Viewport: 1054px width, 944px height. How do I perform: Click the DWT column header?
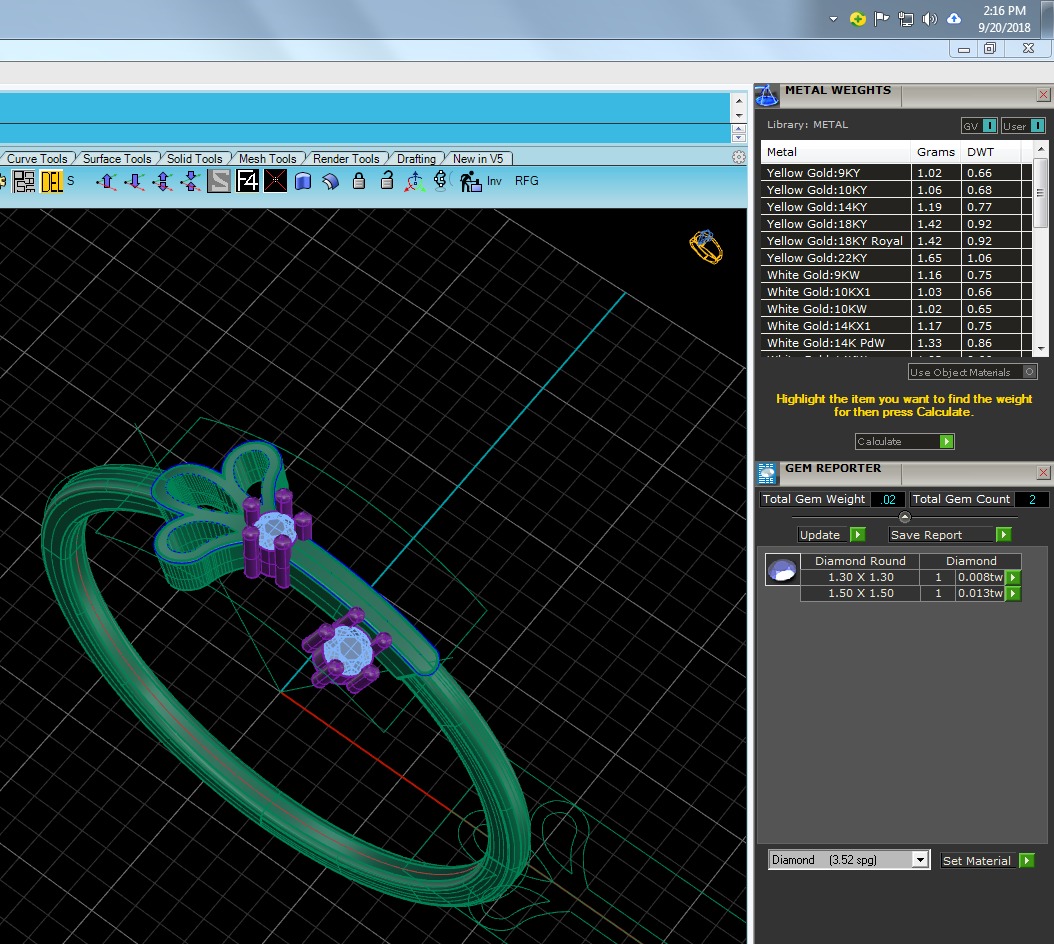point(991,152)
